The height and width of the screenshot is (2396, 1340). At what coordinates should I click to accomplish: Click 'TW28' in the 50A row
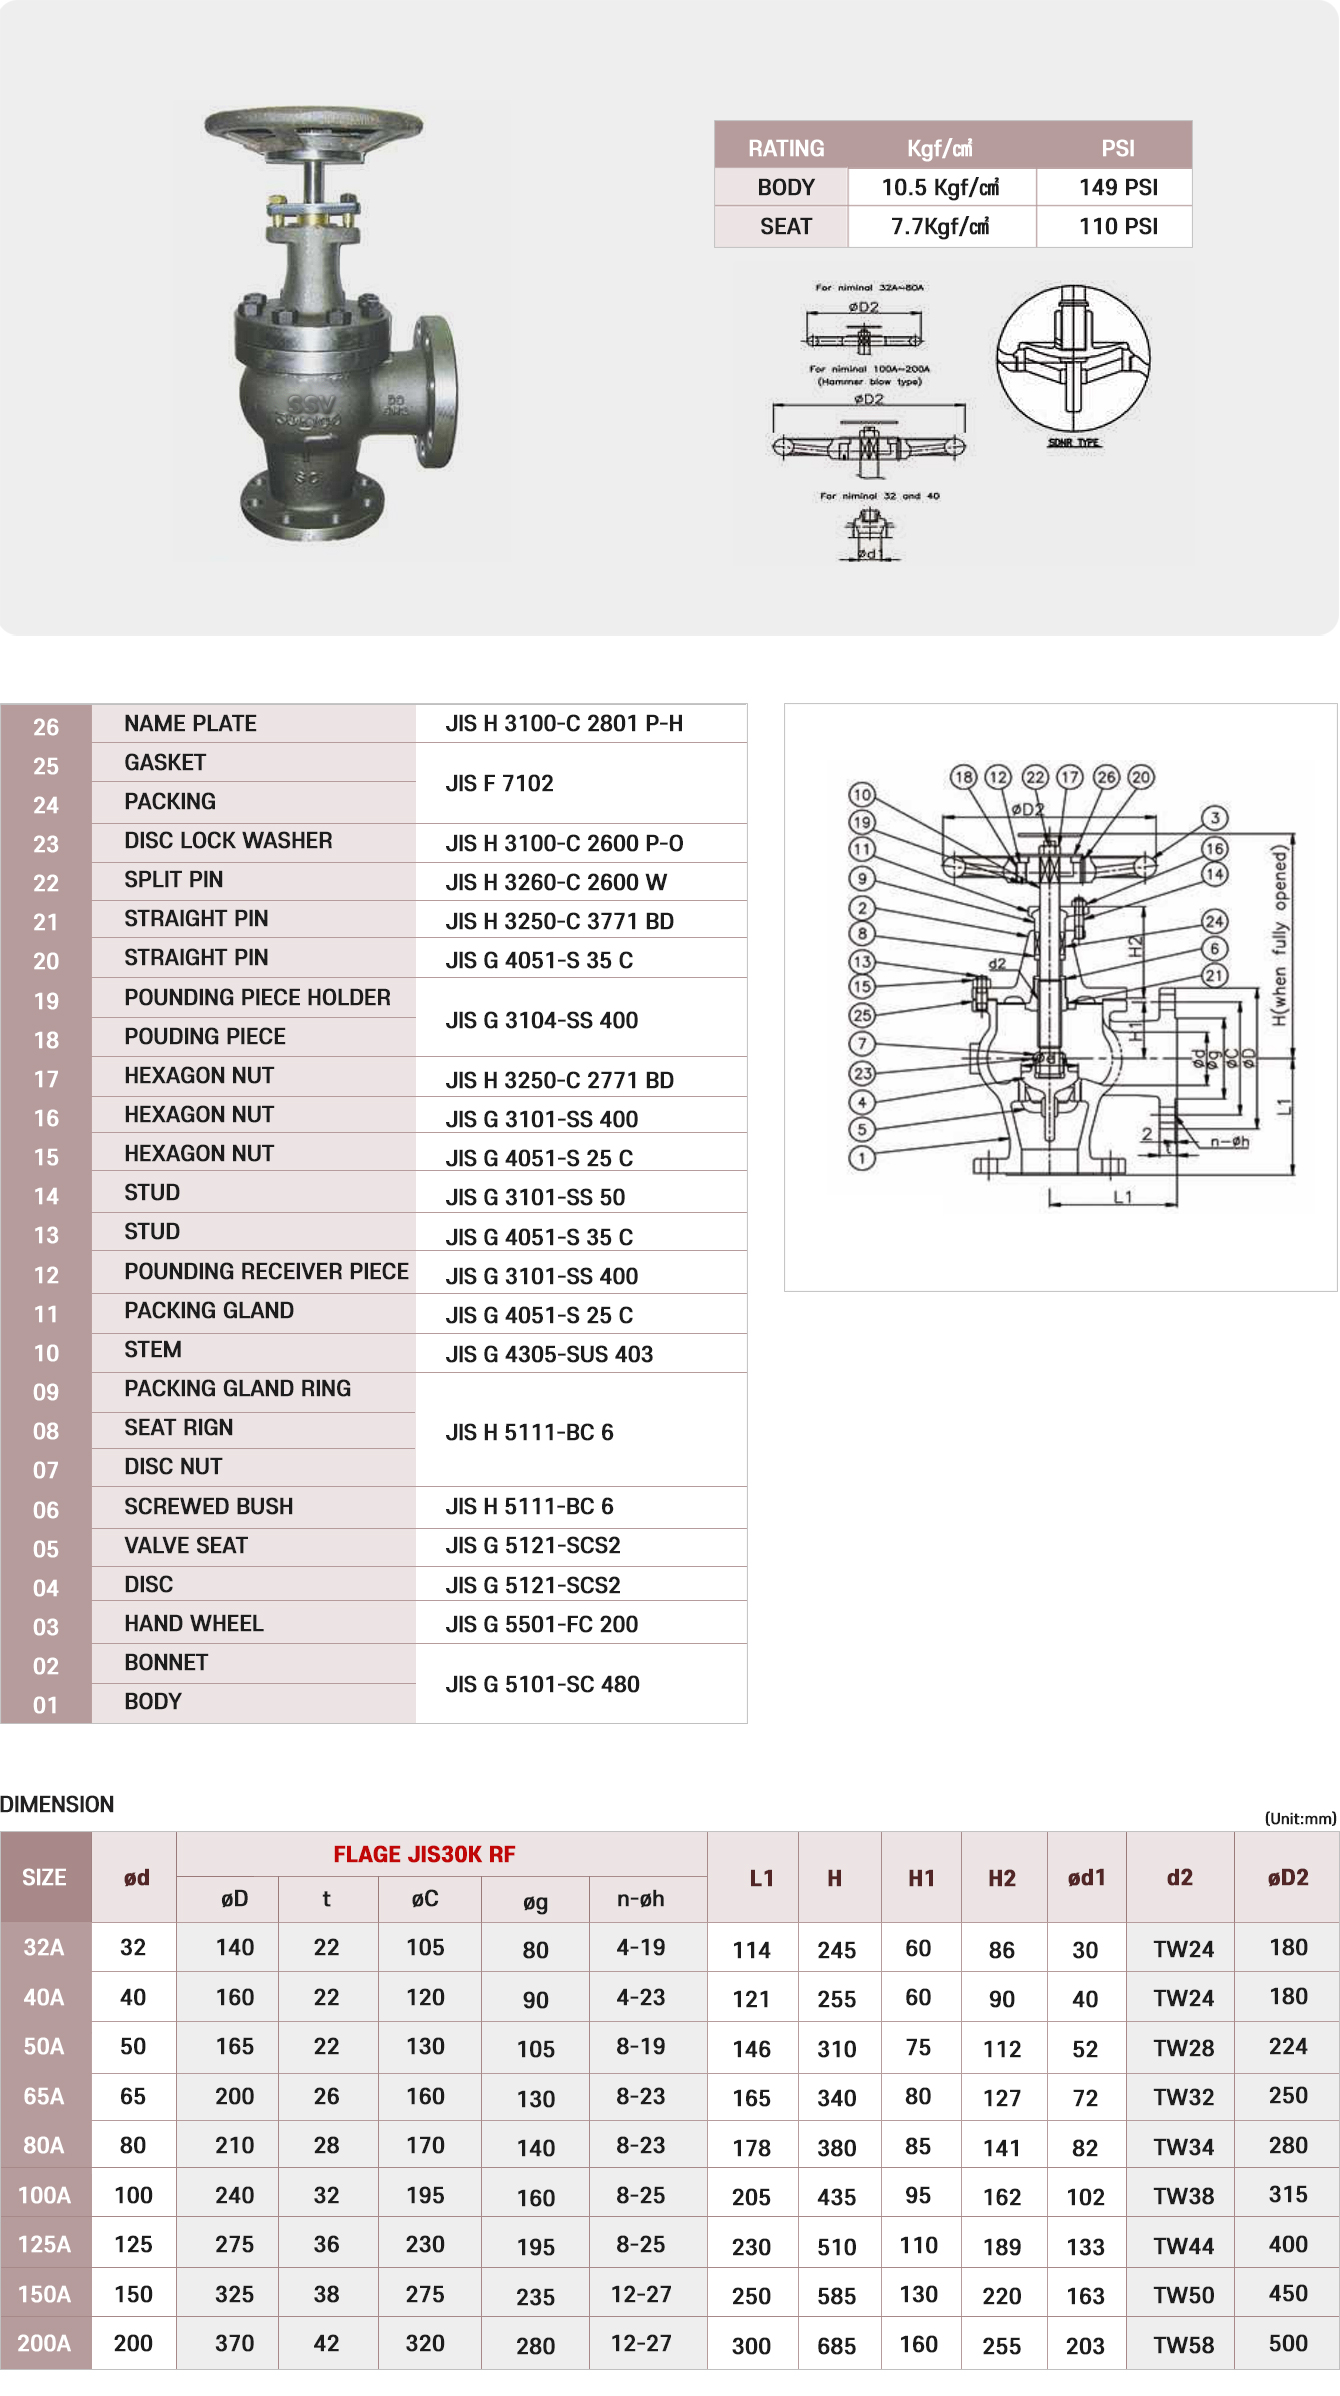click(x=1183, y=2049)
